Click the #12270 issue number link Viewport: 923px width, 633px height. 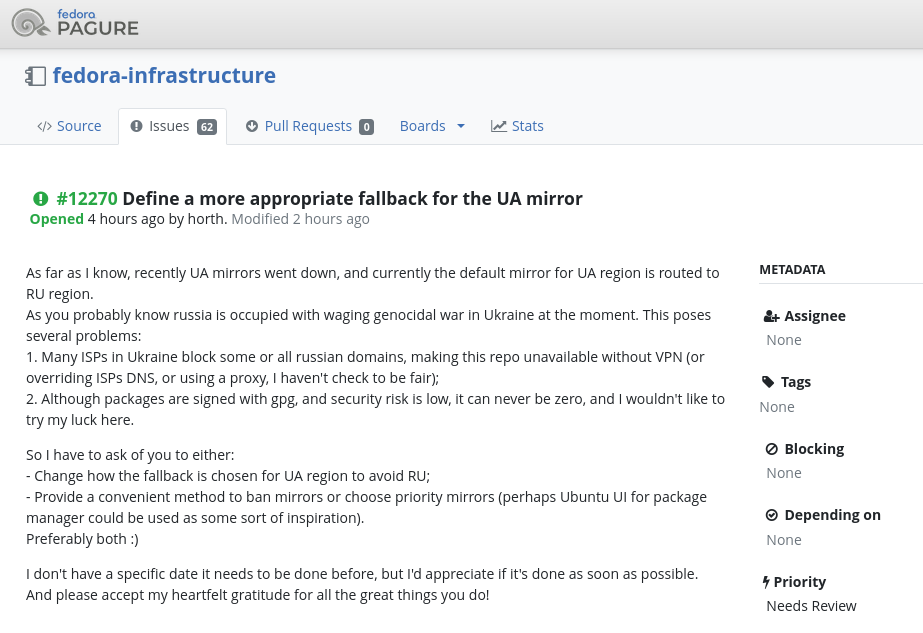pos(87,198)
